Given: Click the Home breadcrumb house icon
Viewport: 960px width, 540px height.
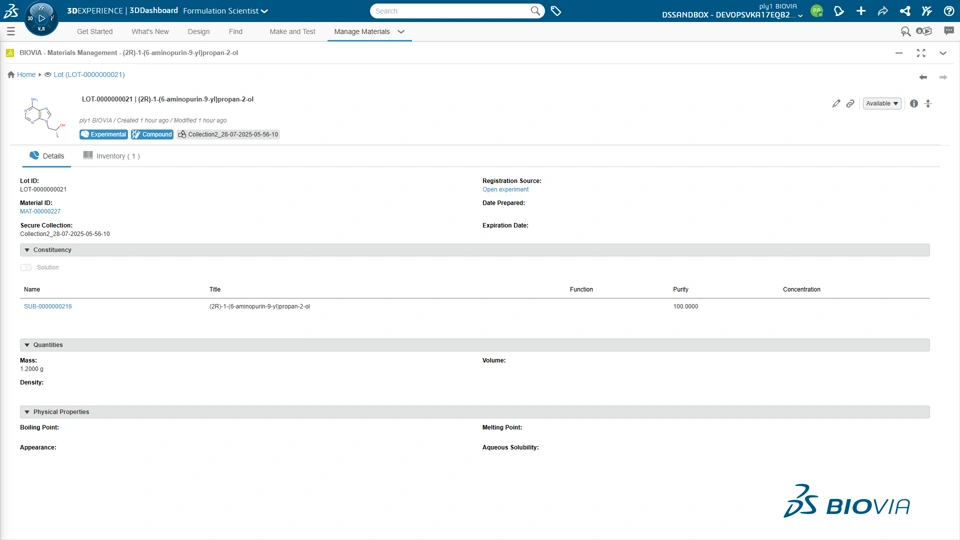Looking at the screenshot, I should tap(11, 75).
